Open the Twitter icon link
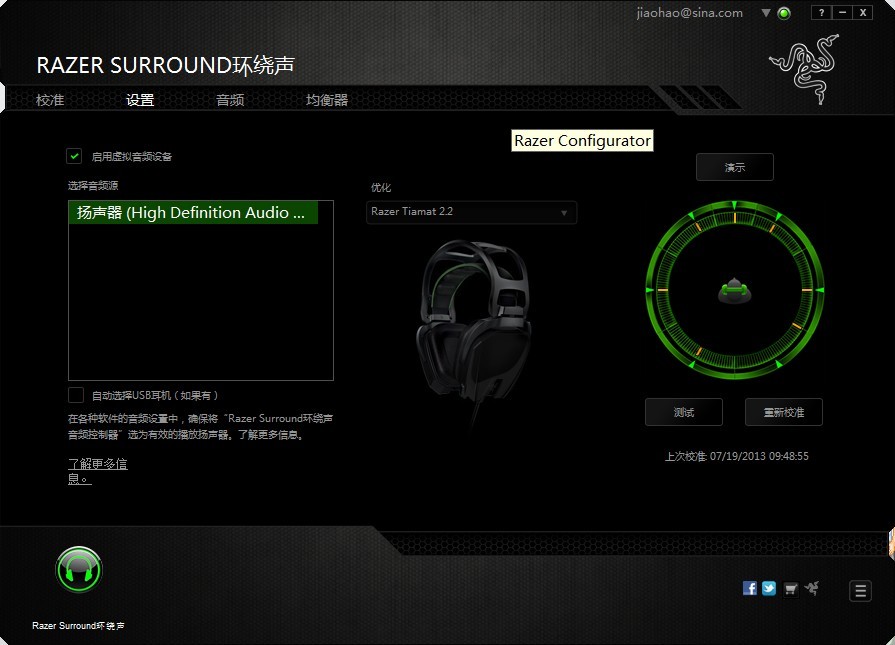This screenshot has width=895, height=645. (x=769, y=588)
